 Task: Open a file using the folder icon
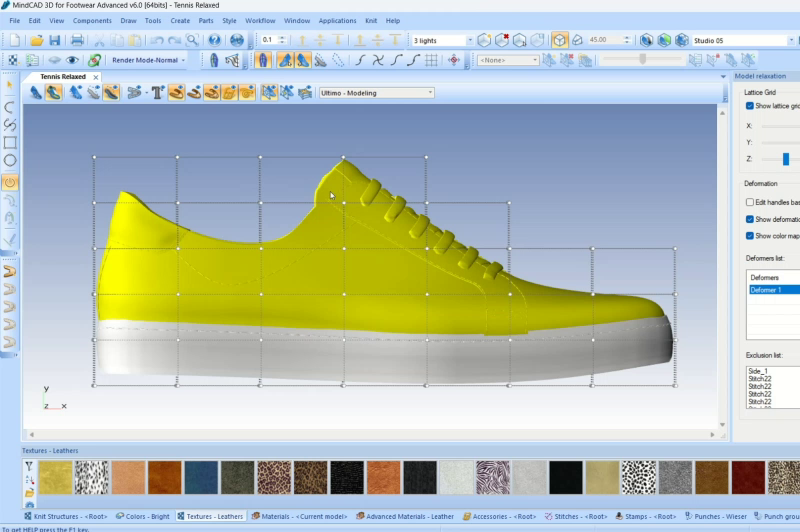(x=37, y=40)
